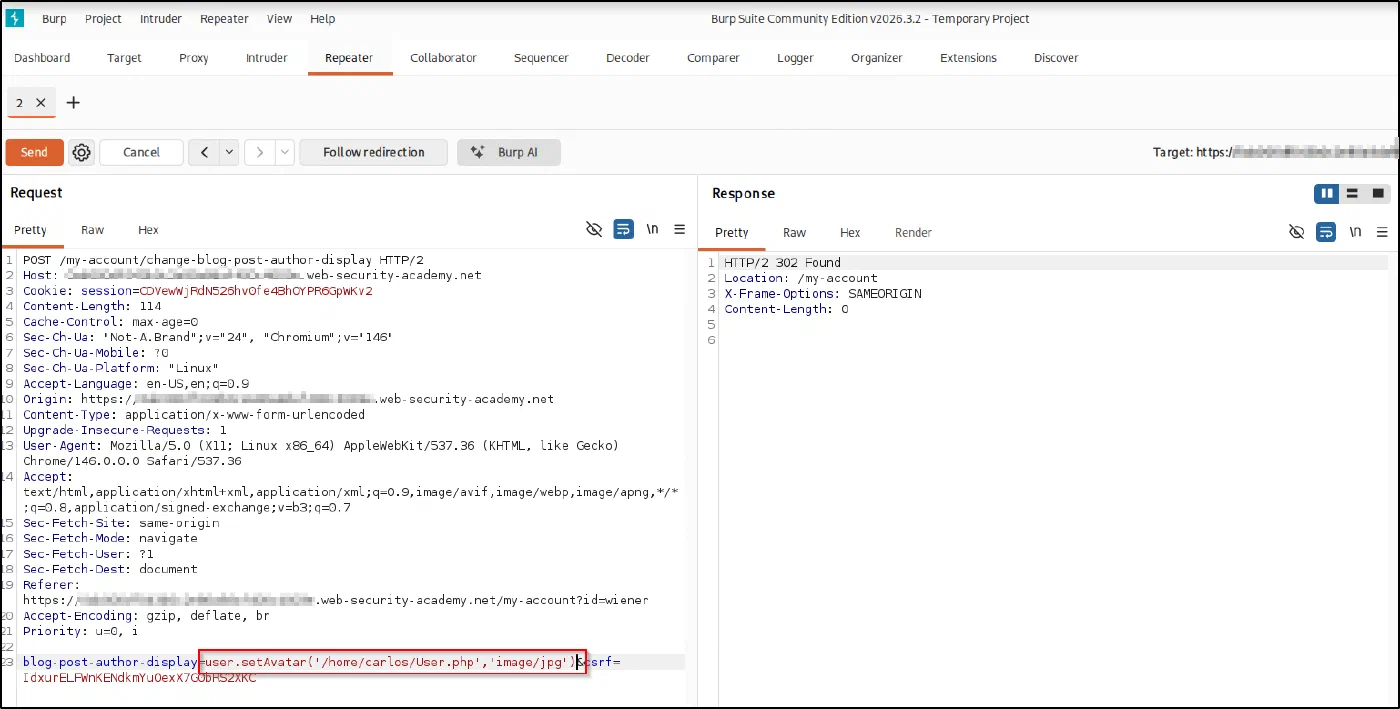Click the add new Repeater tab plus icon
Viewport: 1400px width, 709px height.
coord(73,102)
